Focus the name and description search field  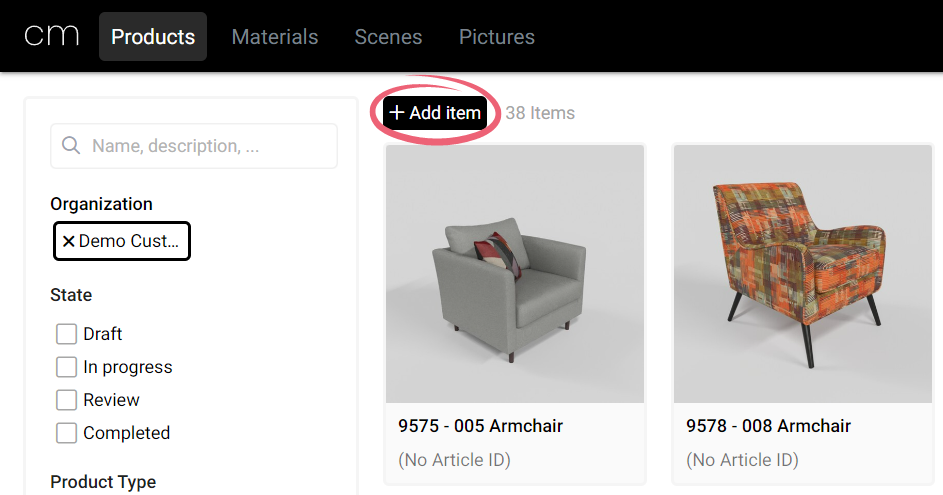pyautogui.click(x=210, y=146)
